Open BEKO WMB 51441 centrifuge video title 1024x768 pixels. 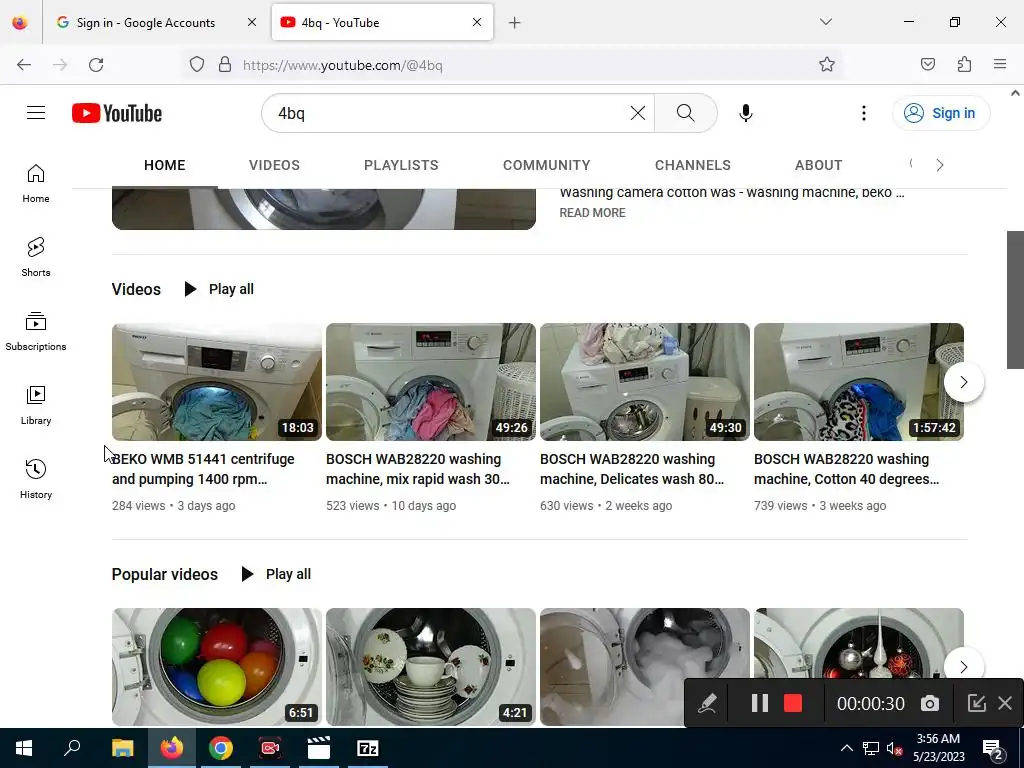[203, 469]
